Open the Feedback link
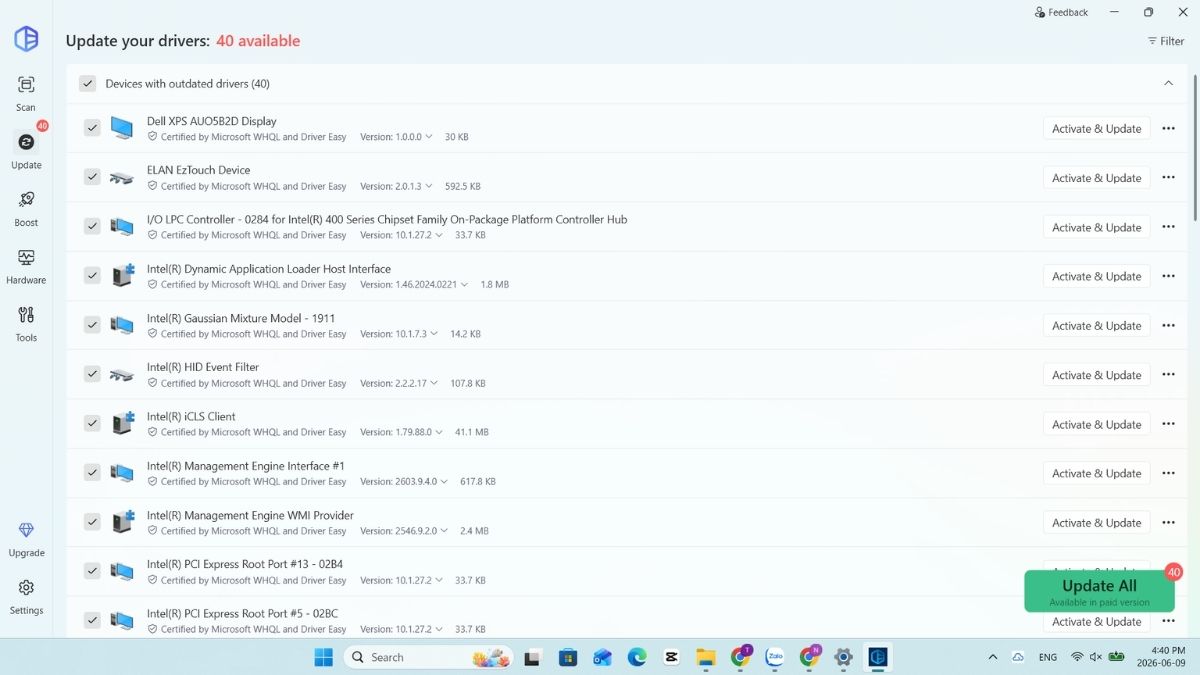1200x675 pixels. point(1061,12)
